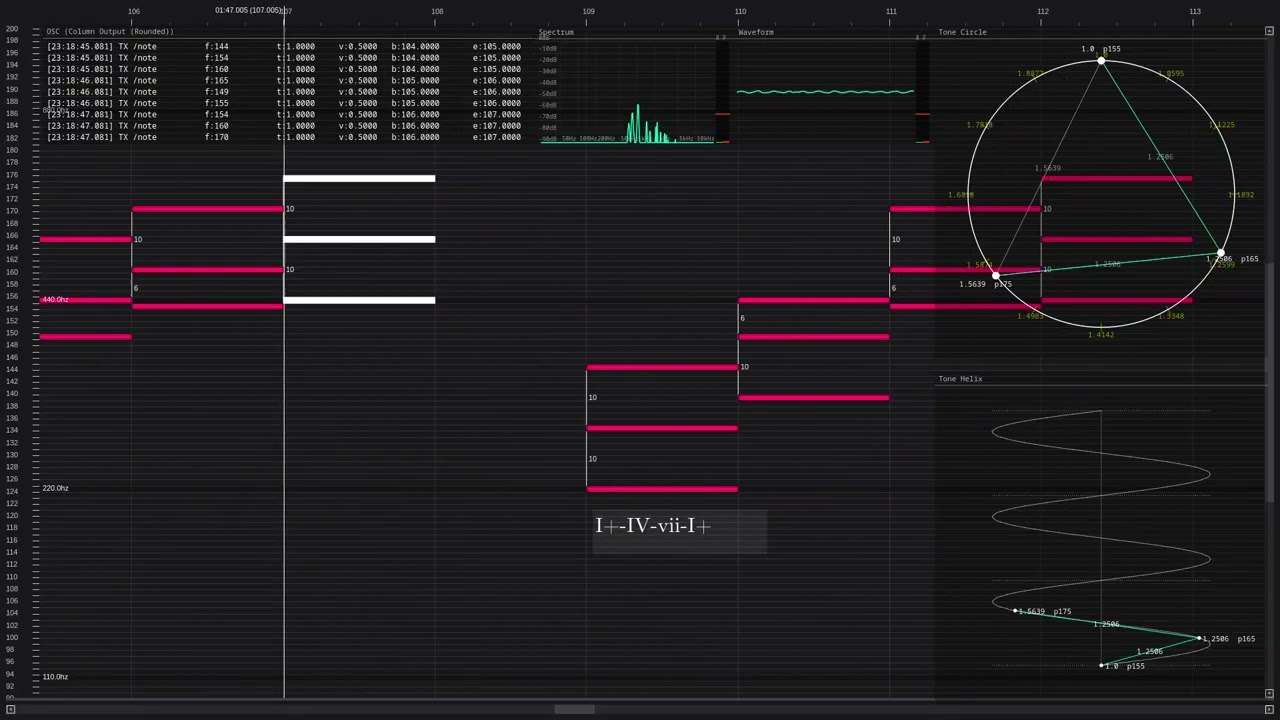Jump to timeline beat 108
The height and width of the screenshot is (720, 1280).
(x=437, y=11)
